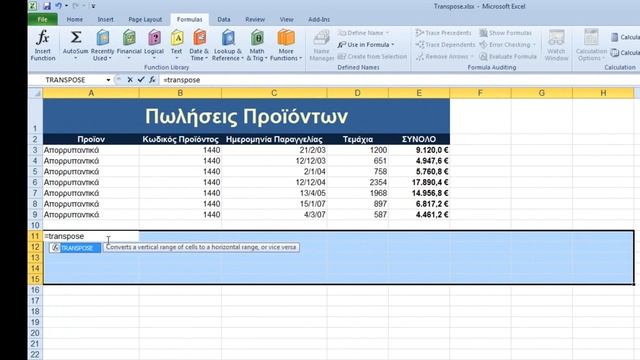Confirm formula entry with checkmark icon

coord(141,80)
